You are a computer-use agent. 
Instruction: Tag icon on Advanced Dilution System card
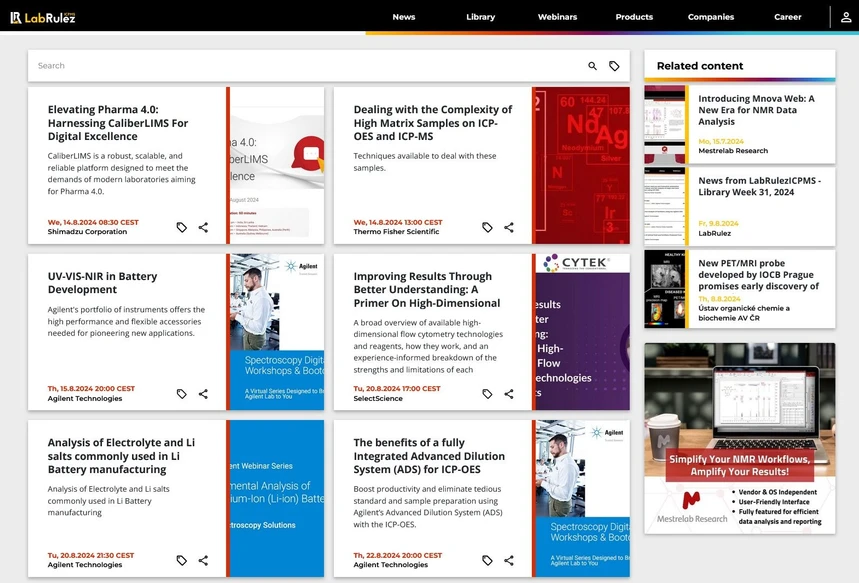point(487,561)
